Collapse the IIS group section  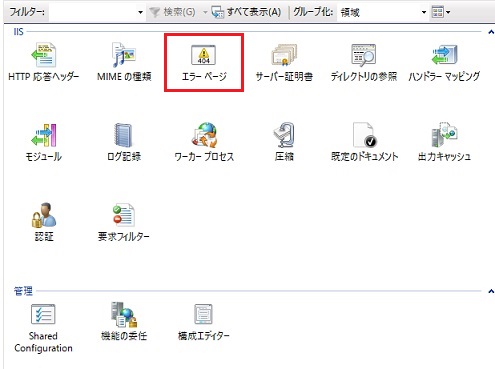point(491,32)
